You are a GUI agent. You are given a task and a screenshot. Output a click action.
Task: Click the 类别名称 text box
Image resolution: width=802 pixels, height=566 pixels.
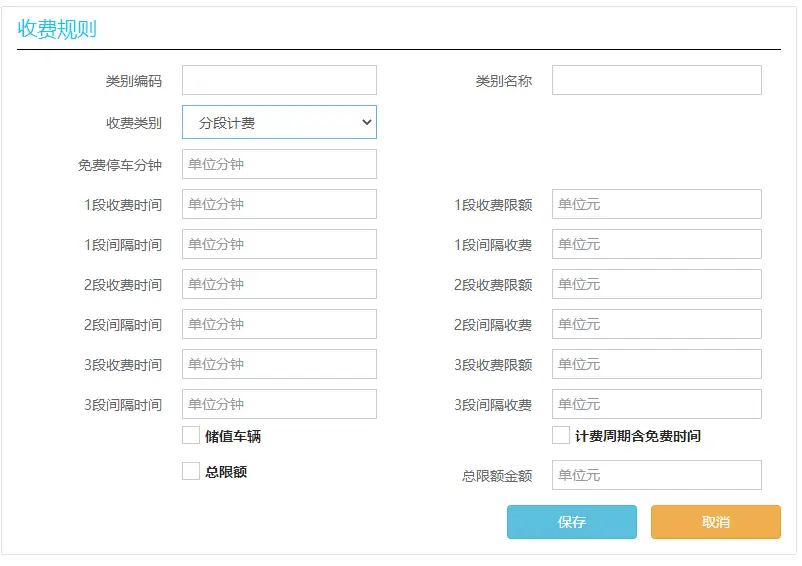[x=656, y=80]
